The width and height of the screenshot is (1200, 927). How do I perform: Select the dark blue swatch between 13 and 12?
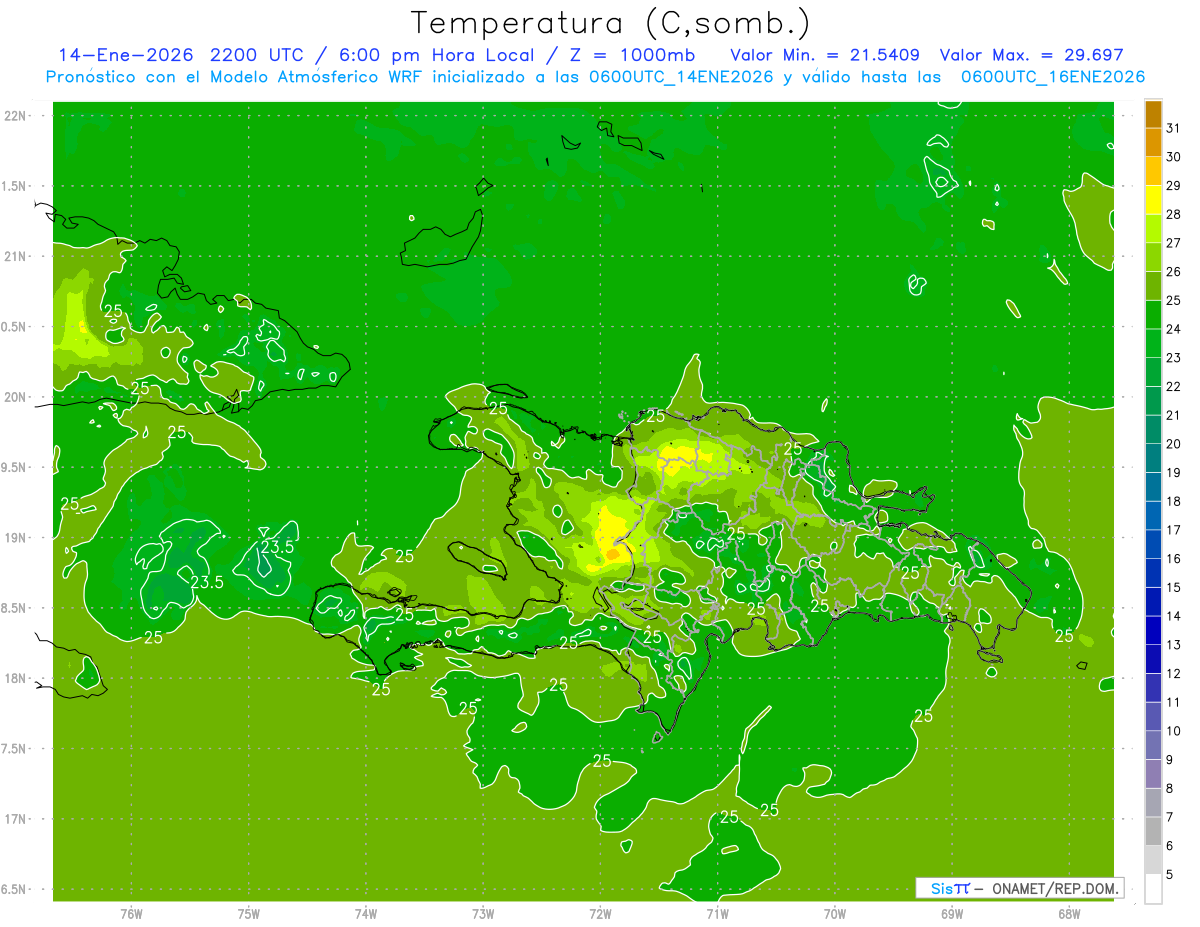click(x=1153, y=659)
